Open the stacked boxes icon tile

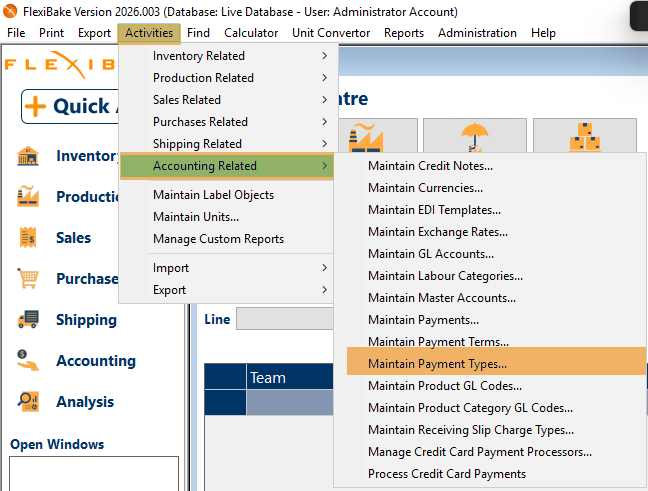pyautogui.click(x=585, y=136)
